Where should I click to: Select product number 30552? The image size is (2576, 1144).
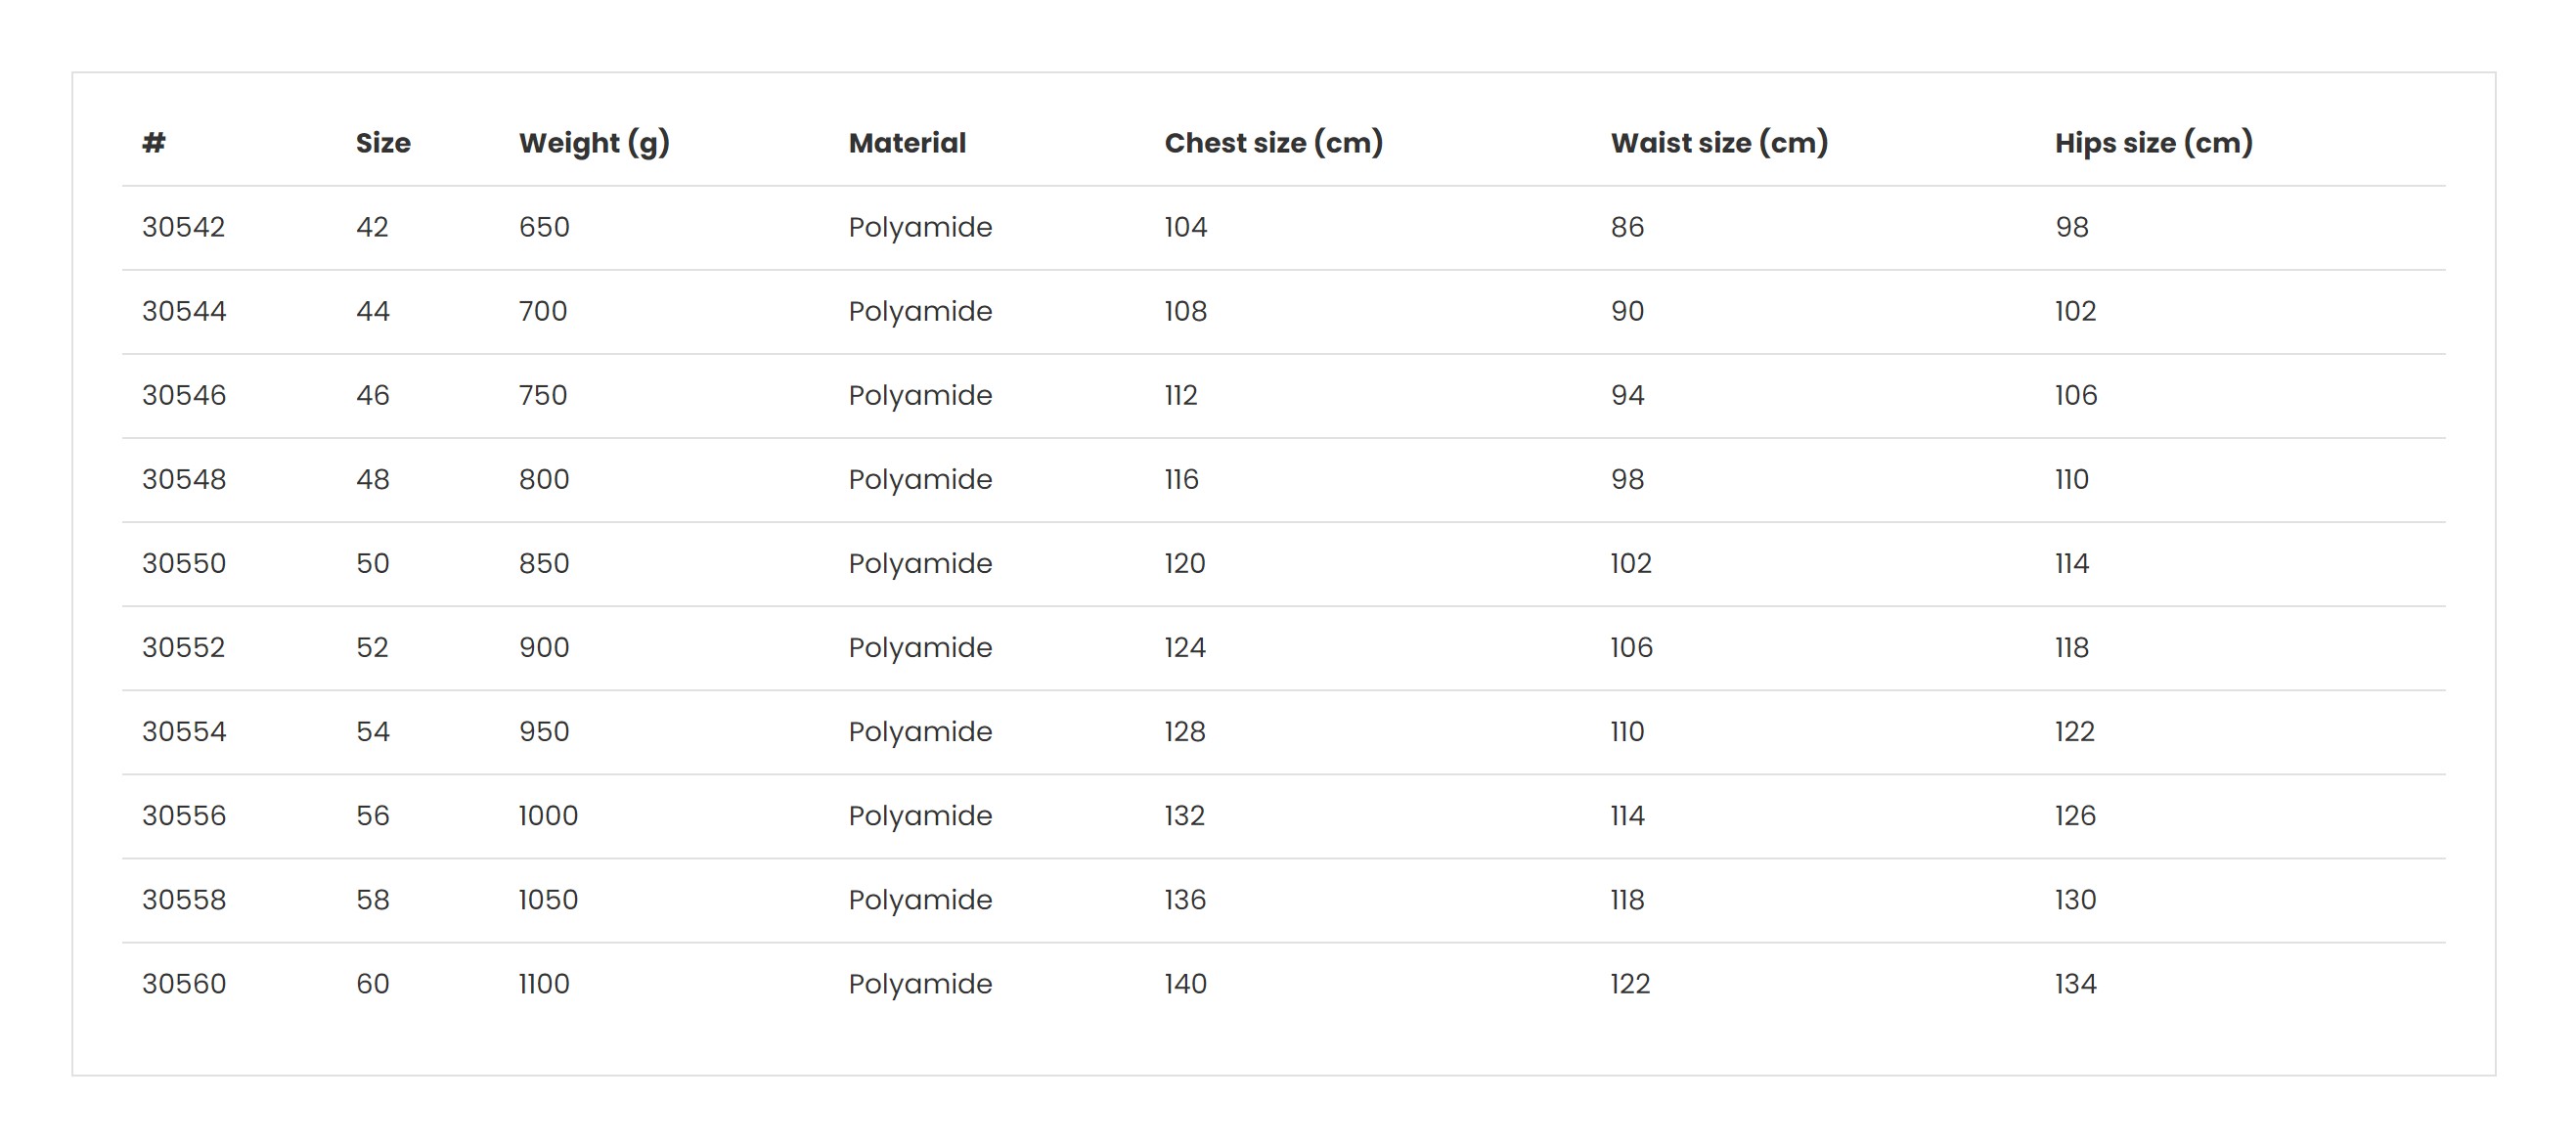click(183, 647)
